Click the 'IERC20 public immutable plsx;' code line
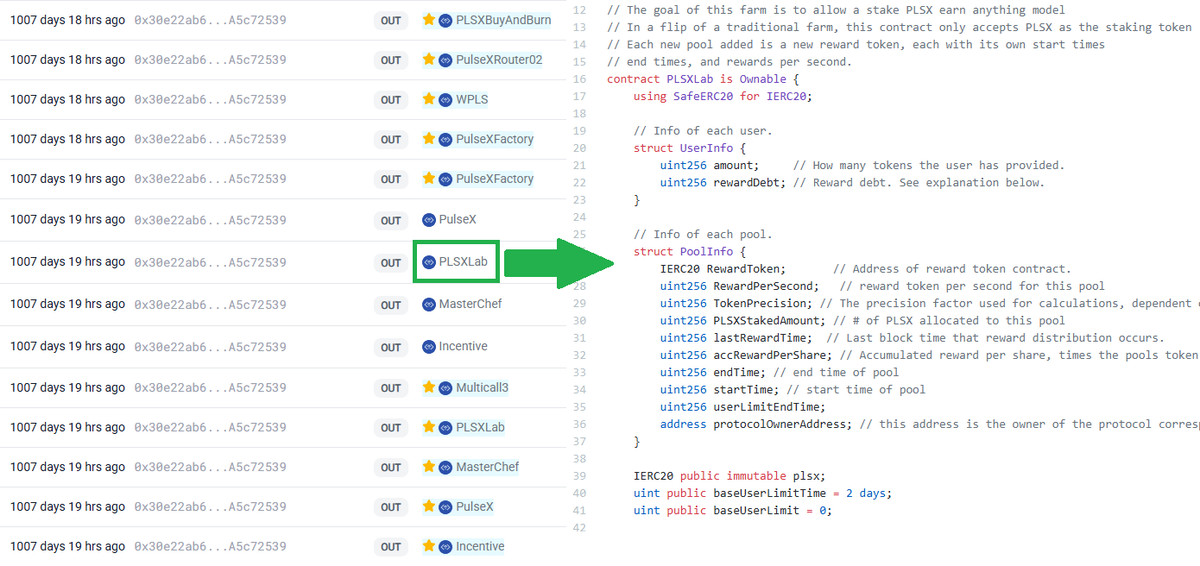The height and width of the screenshot is (566, 1200). (730, 476)
